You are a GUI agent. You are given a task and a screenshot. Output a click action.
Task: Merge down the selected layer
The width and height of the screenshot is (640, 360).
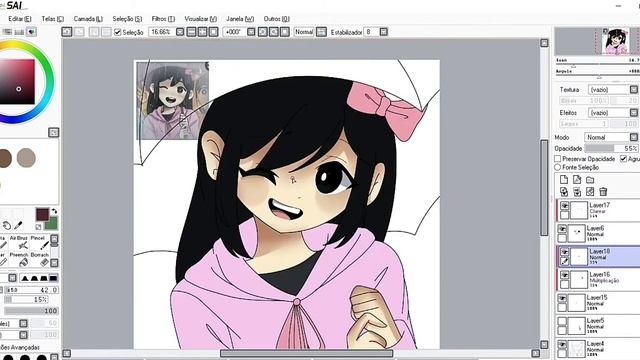[577, 191]
